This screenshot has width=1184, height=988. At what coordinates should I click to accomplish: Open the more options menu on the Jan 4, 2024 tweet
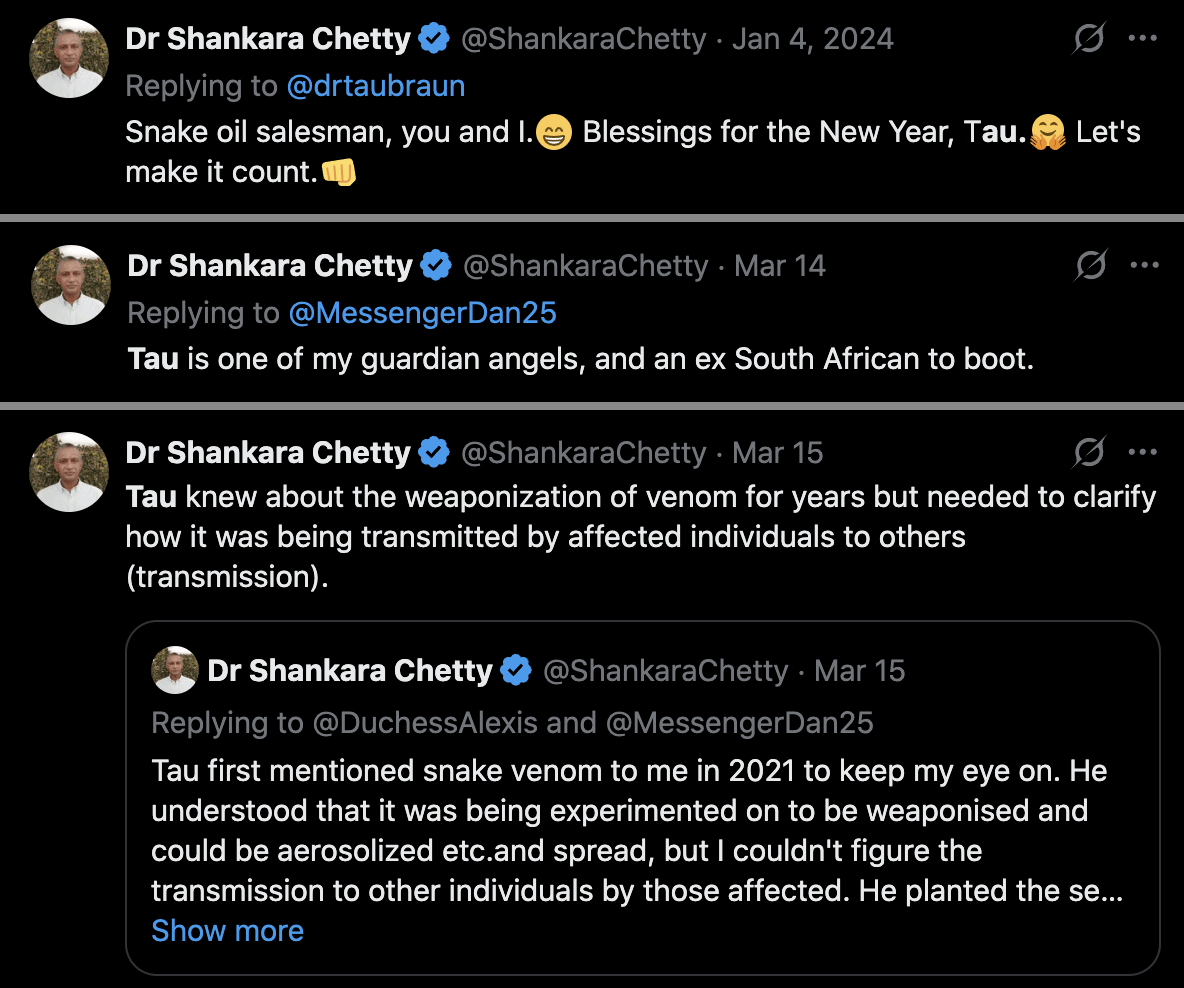(x=1142, y=39)
